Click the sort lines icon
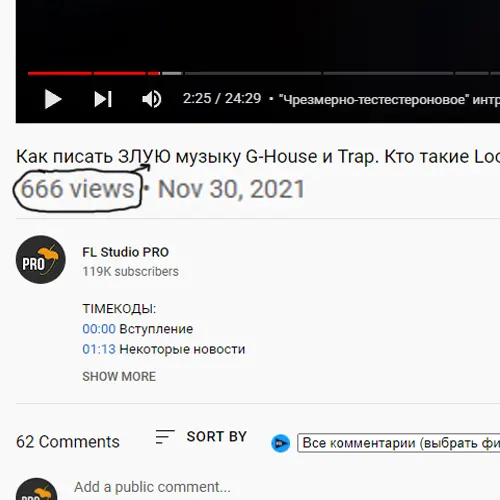 (x=165, y=437)
